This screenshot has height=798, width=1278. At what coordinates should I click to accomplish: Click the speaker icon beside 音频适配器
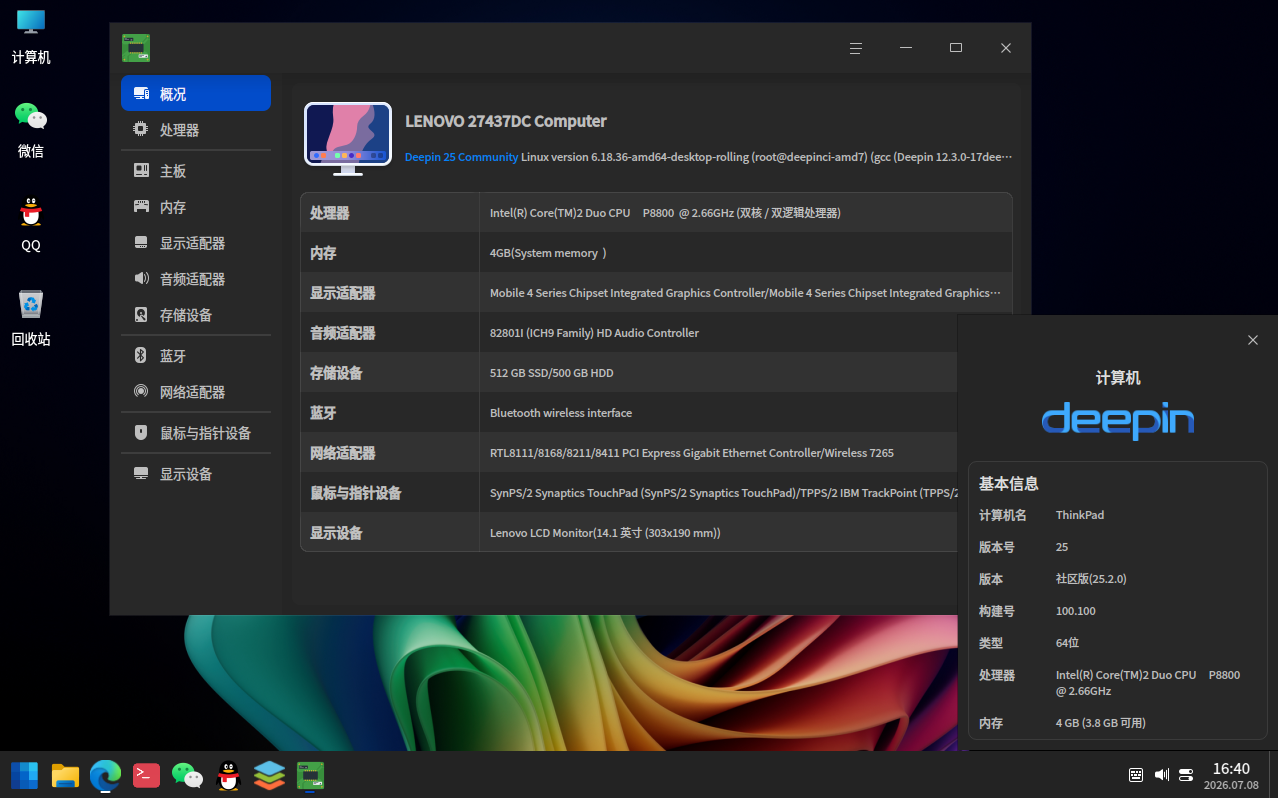pos(141,279)
